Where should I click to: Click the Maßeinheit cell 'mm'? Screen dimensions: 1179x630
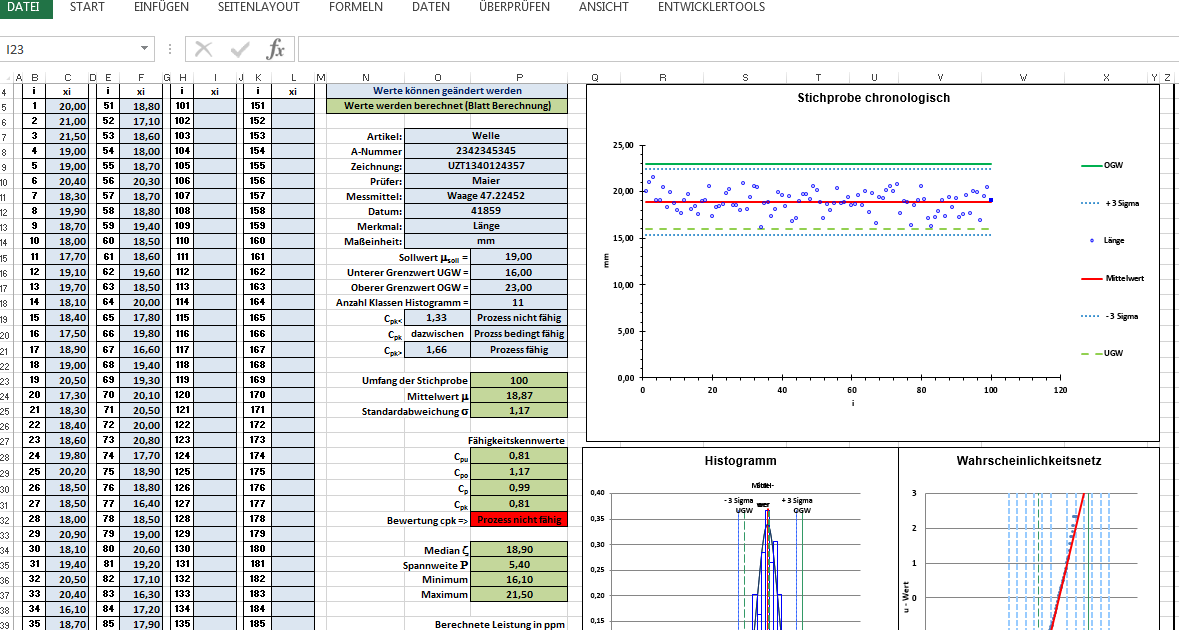[x=486, y=241]
